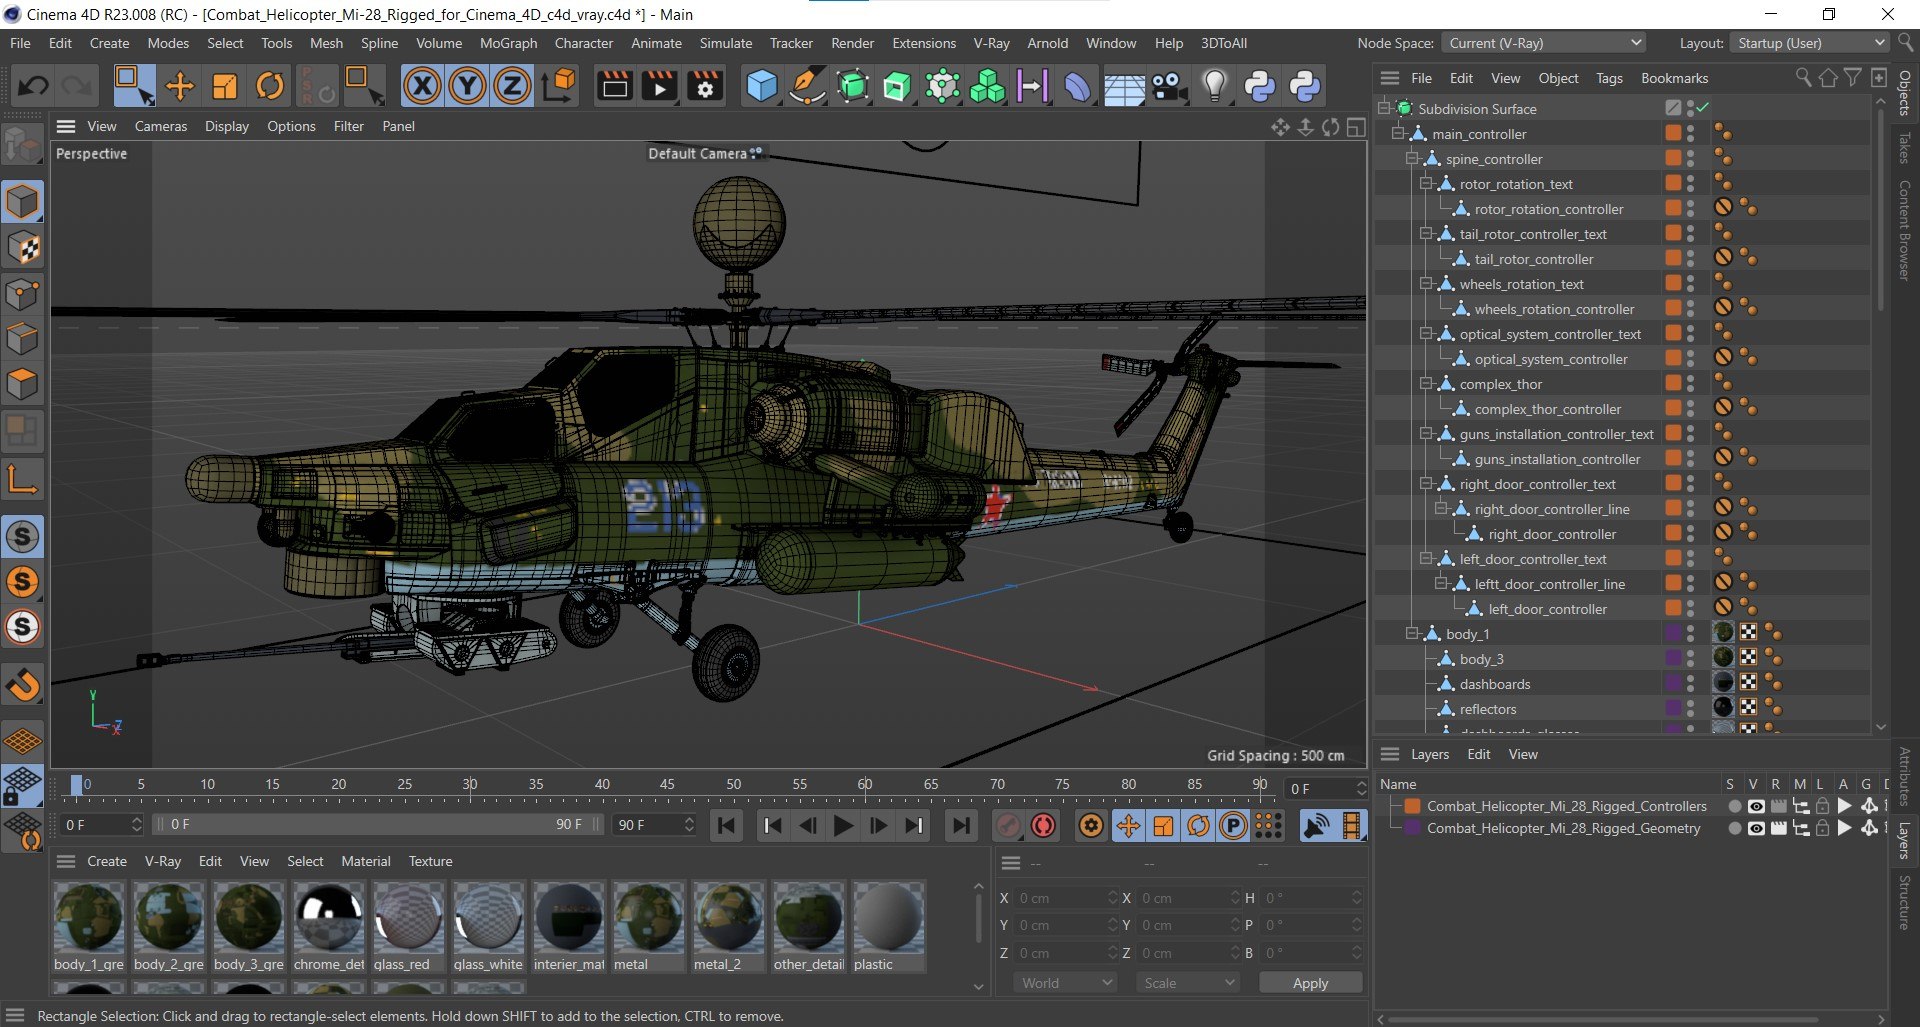
Task: Enable Model mode in left sidebar
Action: (23, 202)
